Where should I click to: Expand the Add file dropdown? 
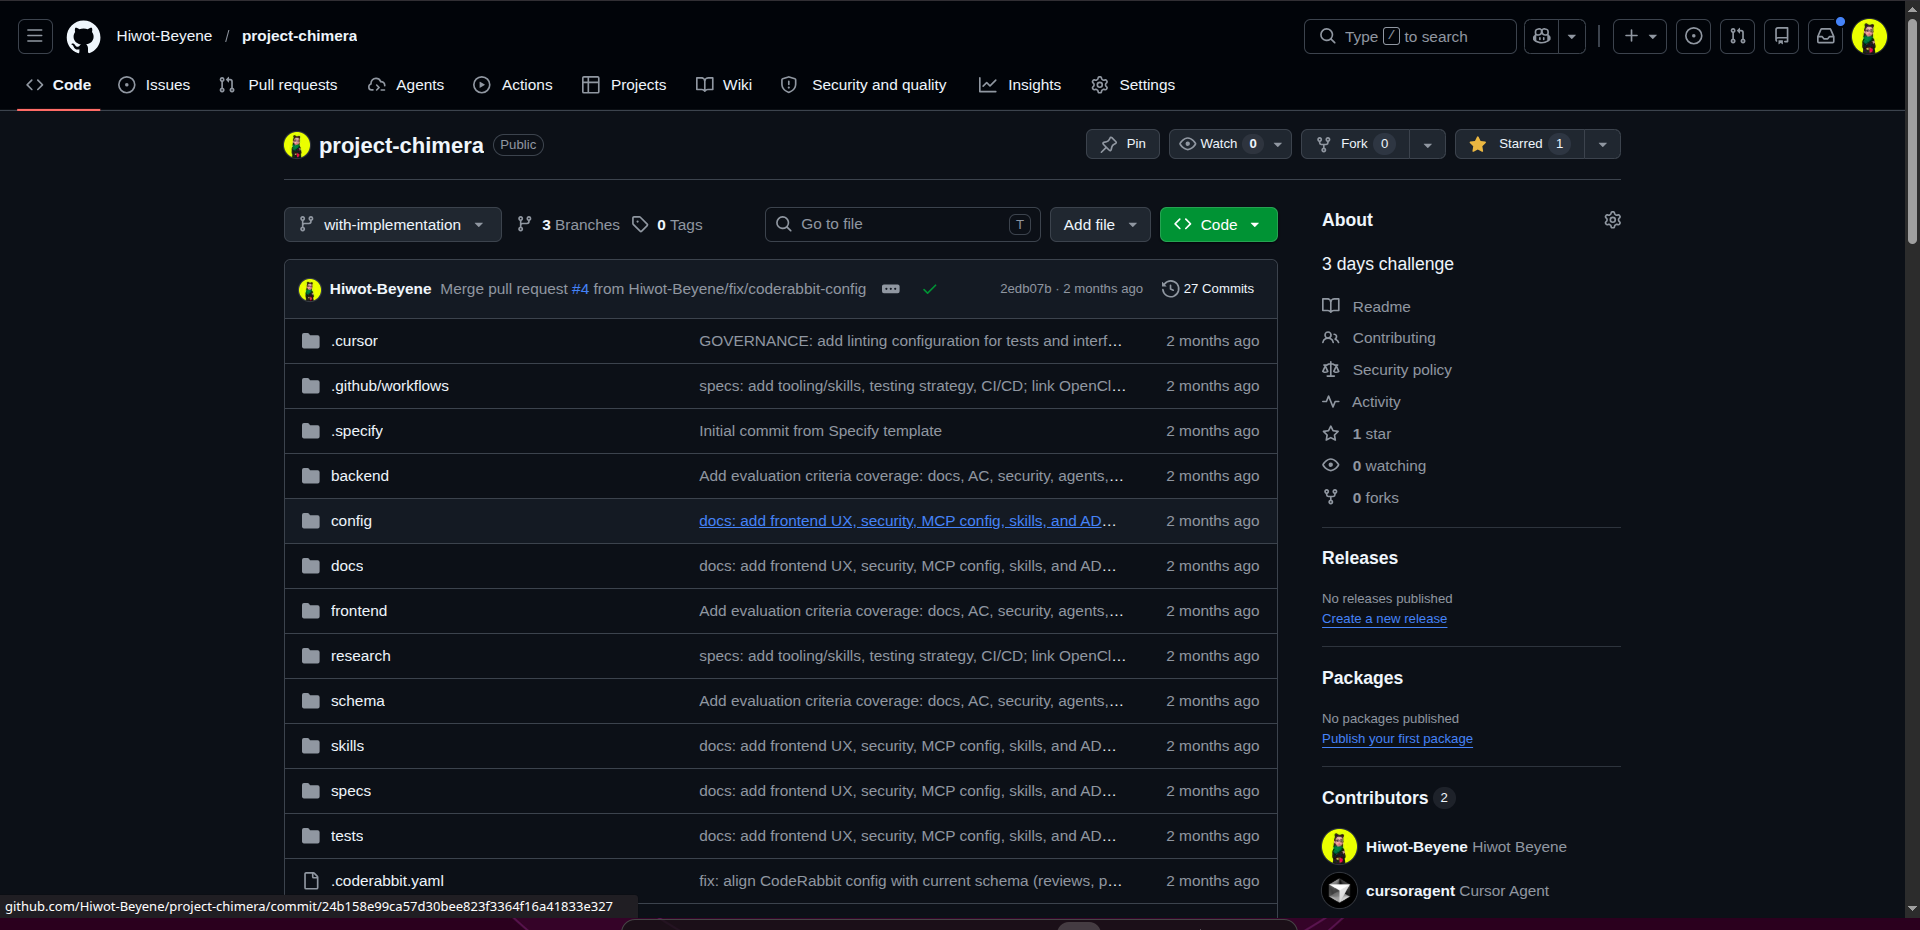click(1100, 225)
